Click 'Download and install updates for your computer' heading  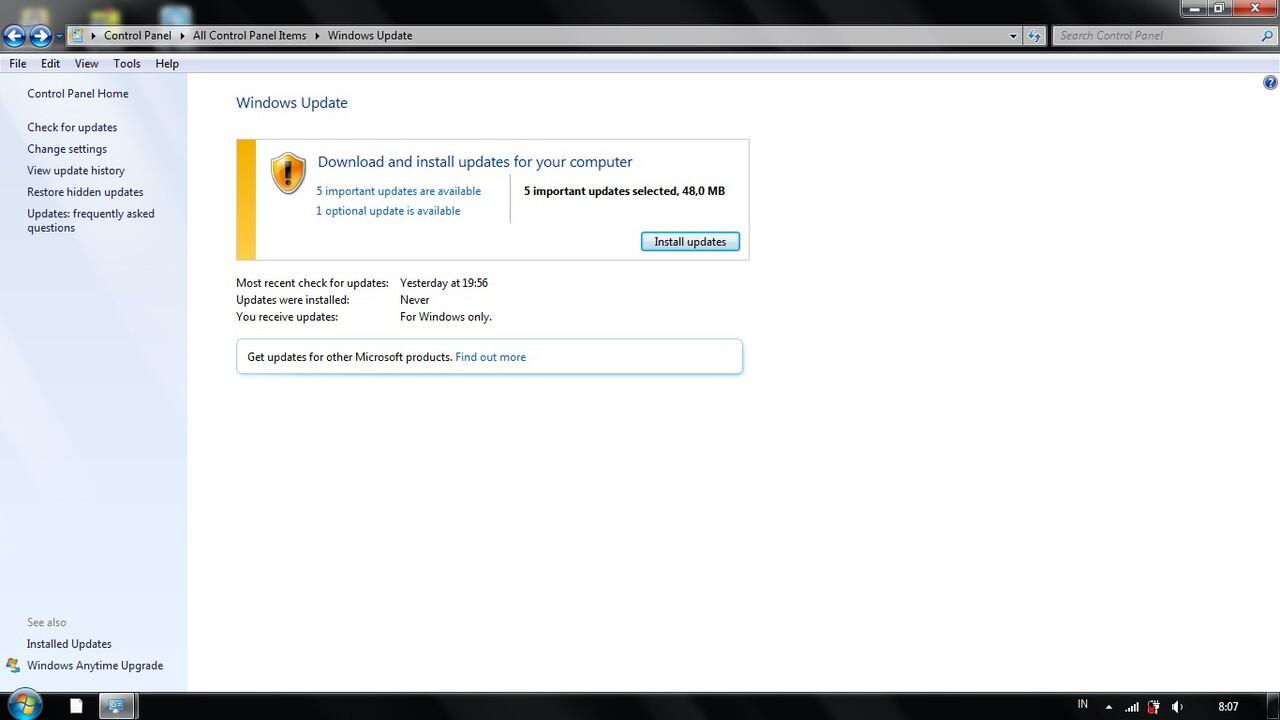coord(475,162)
